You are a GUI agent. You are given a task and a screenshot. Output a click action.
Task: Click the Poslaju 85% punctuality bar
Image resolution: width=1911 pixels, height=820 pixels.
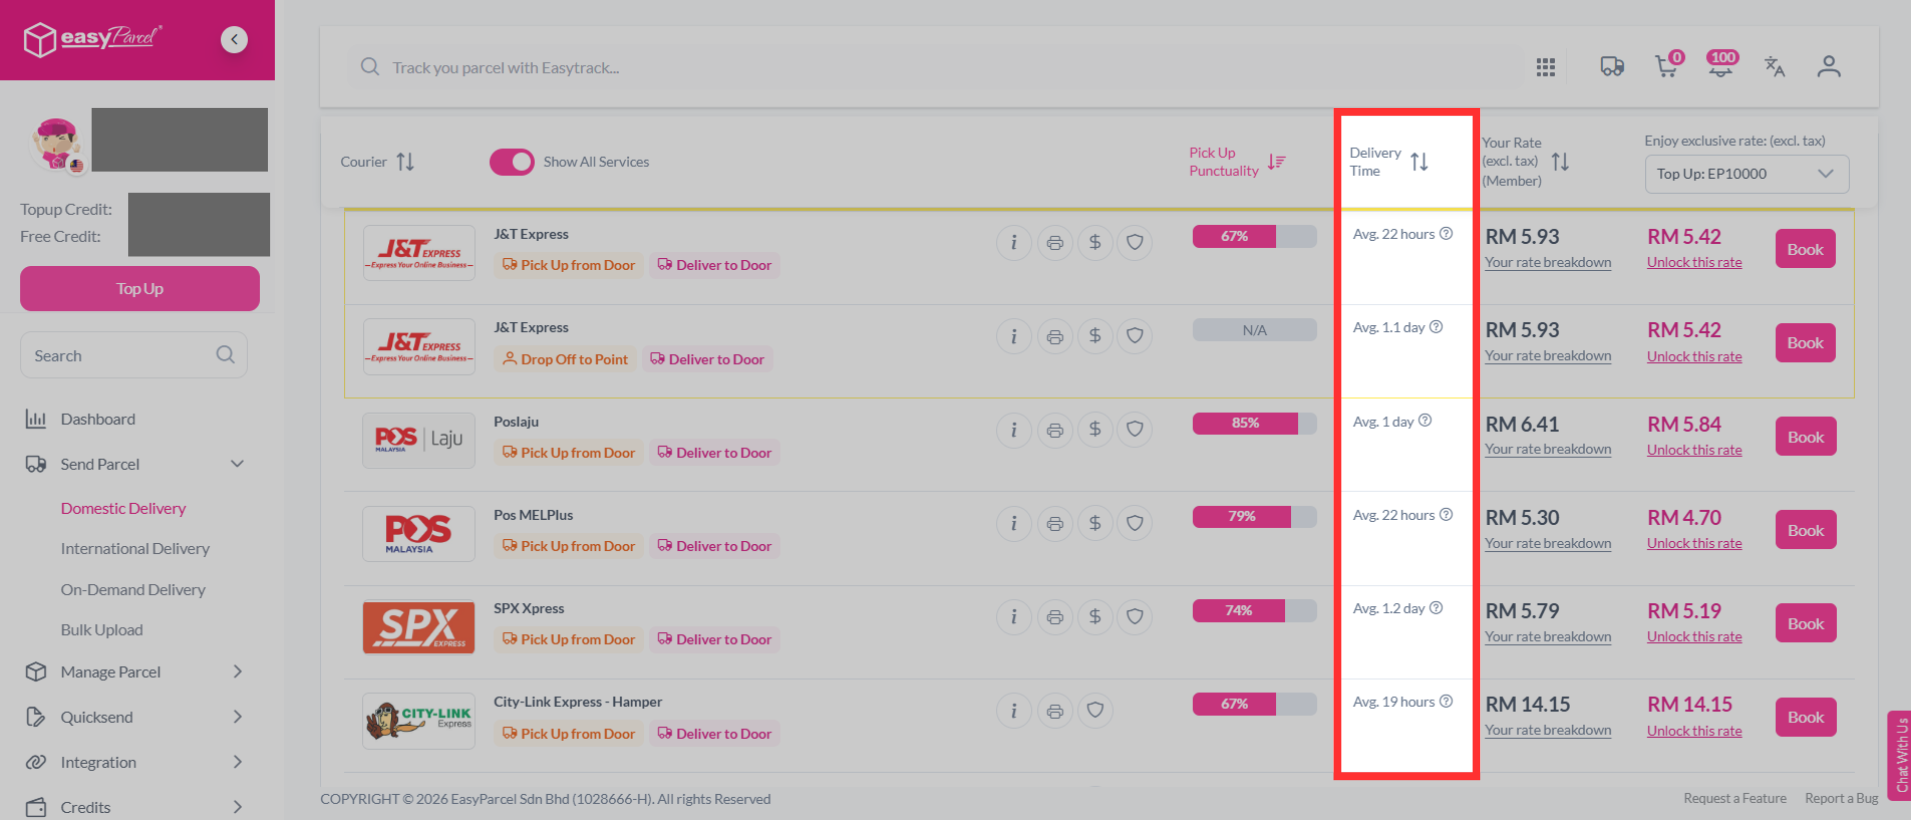tap(1254, 423)
